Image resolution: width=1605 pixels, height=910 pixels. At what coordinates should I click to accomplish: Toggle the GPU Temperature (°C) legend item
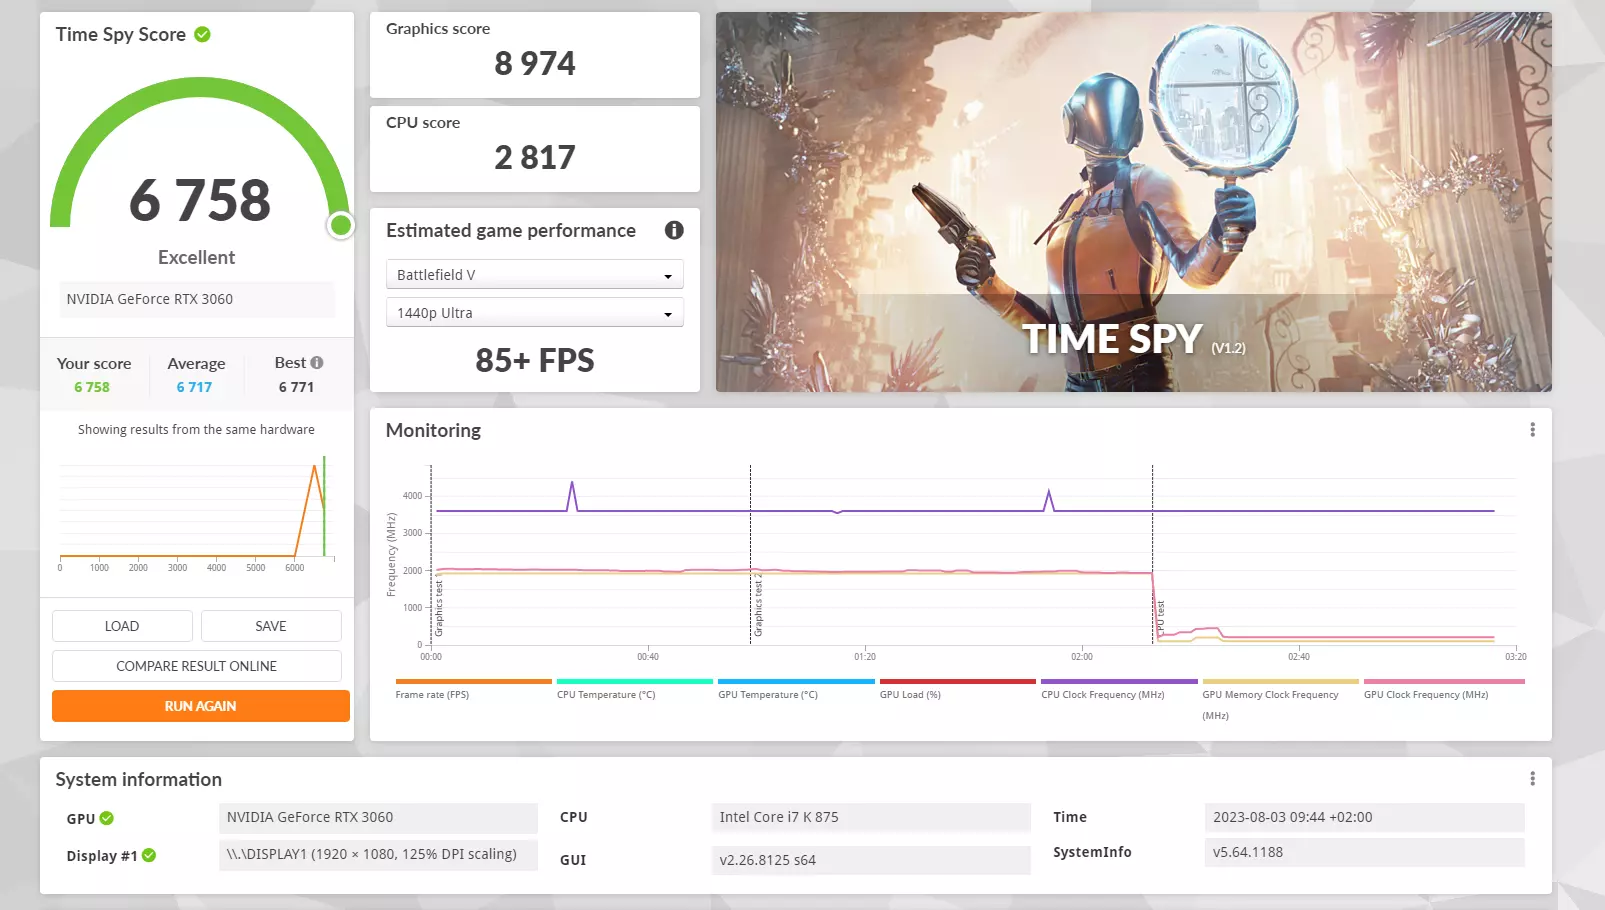point(768,695)
